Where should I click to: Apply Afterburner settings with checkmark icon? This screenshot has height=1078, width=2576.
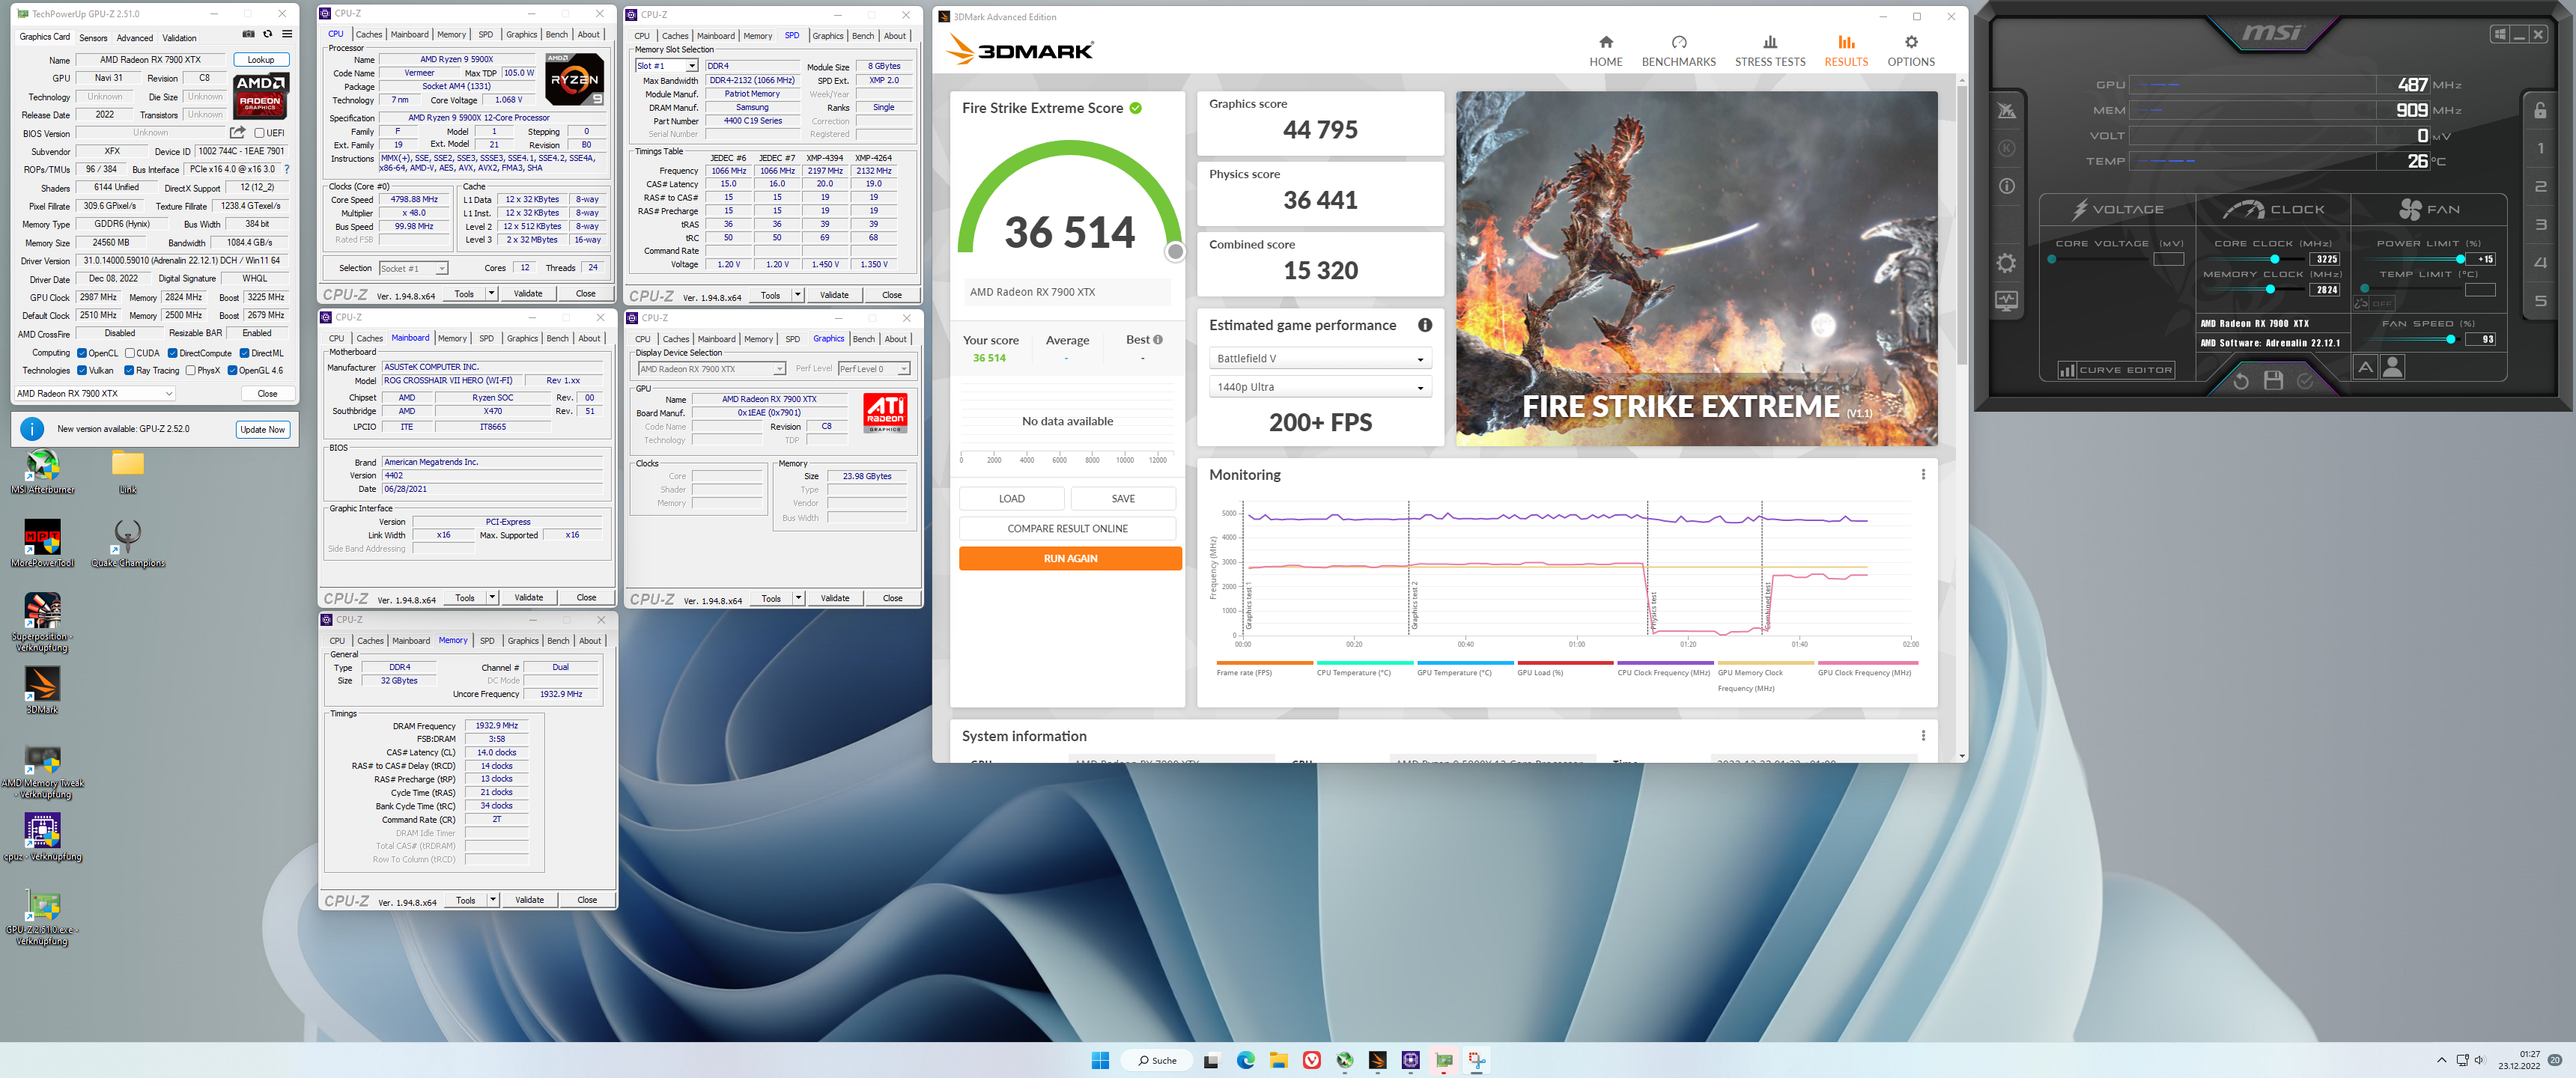[x=2305, y=381]
